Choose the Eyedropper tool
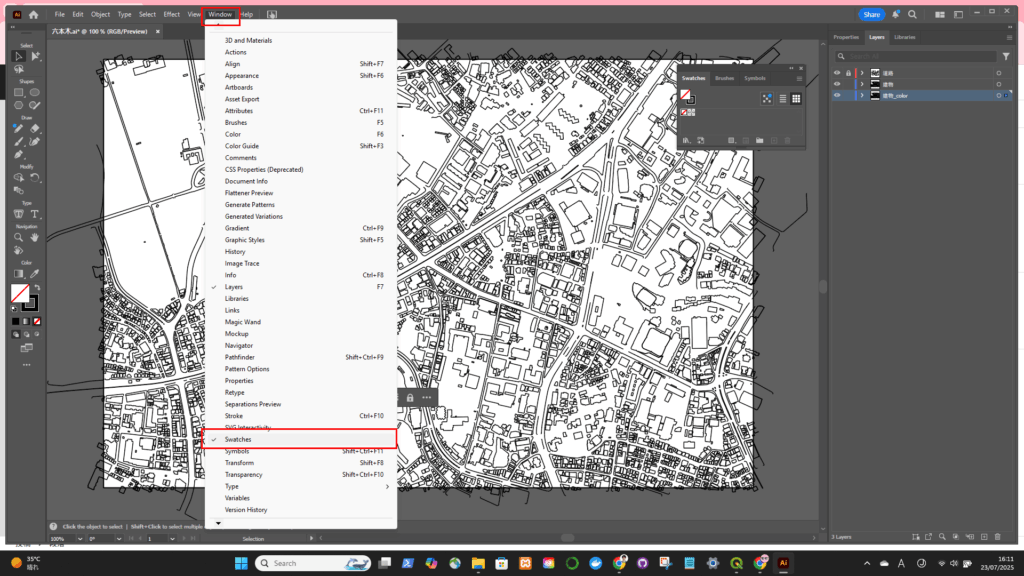Image resolution: width=1024 pixels, height=576 pixels. point(35,273)
